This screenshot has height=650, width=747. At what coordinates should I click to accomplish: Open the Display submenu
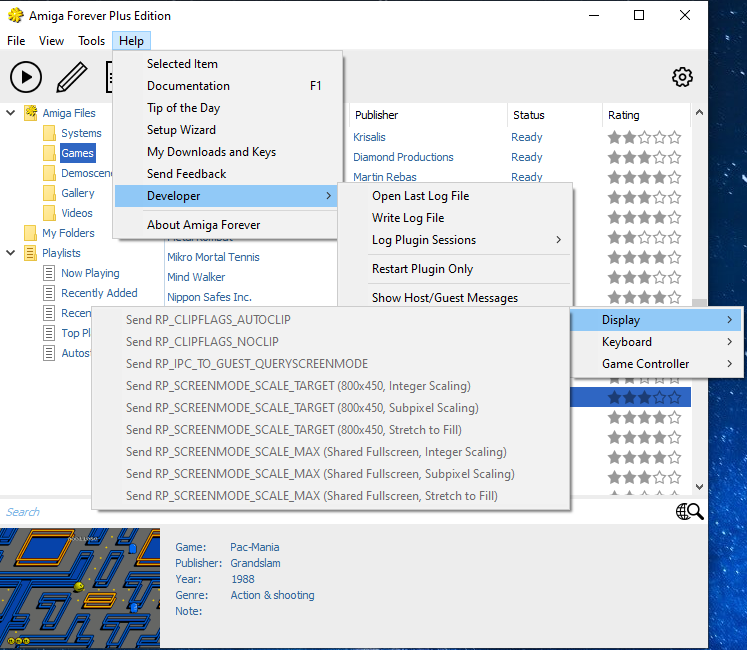(x=656, y=320)
